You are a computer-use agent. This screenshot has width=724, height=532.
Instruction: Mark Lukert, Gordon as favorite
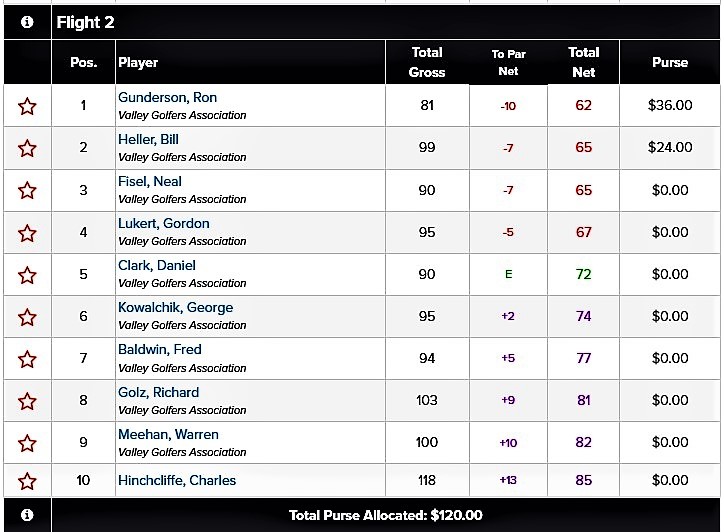point(27,233)
